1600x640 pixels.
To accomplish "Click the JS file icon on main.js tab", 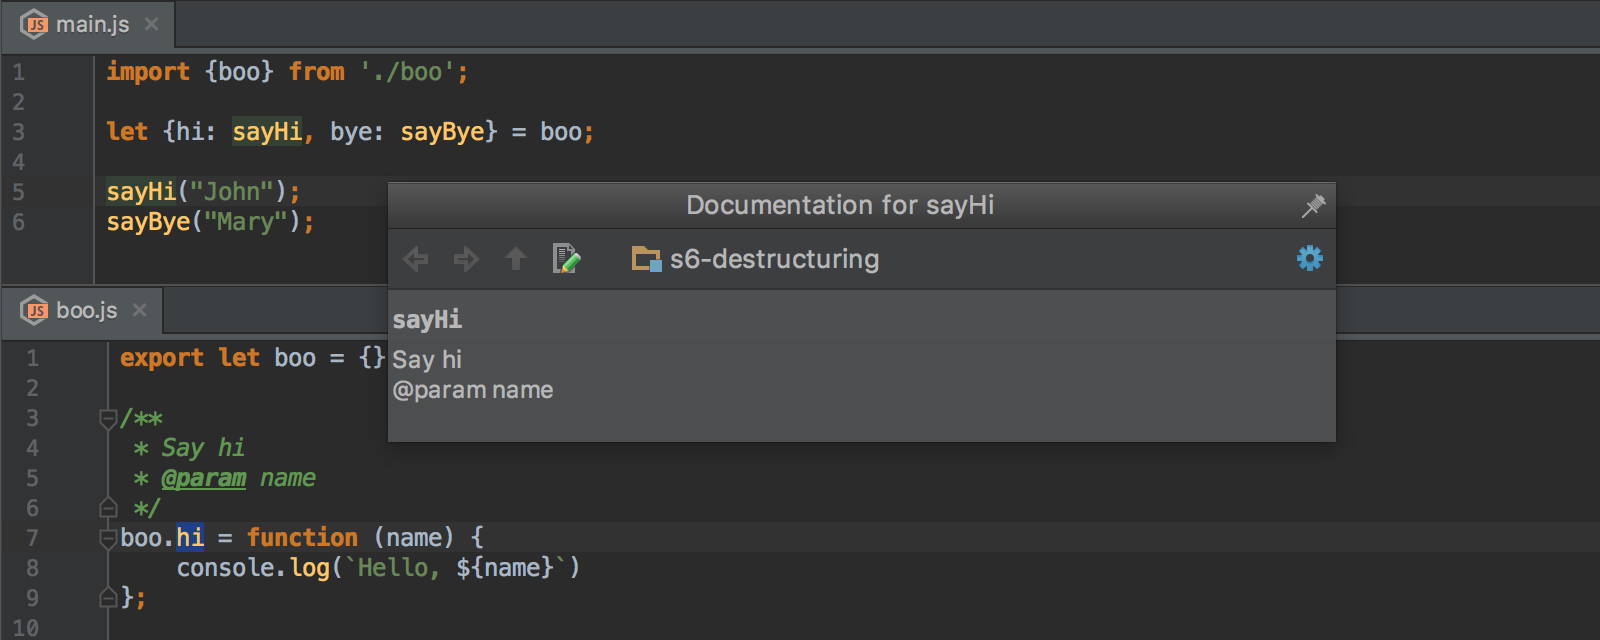I will point(35,25).
